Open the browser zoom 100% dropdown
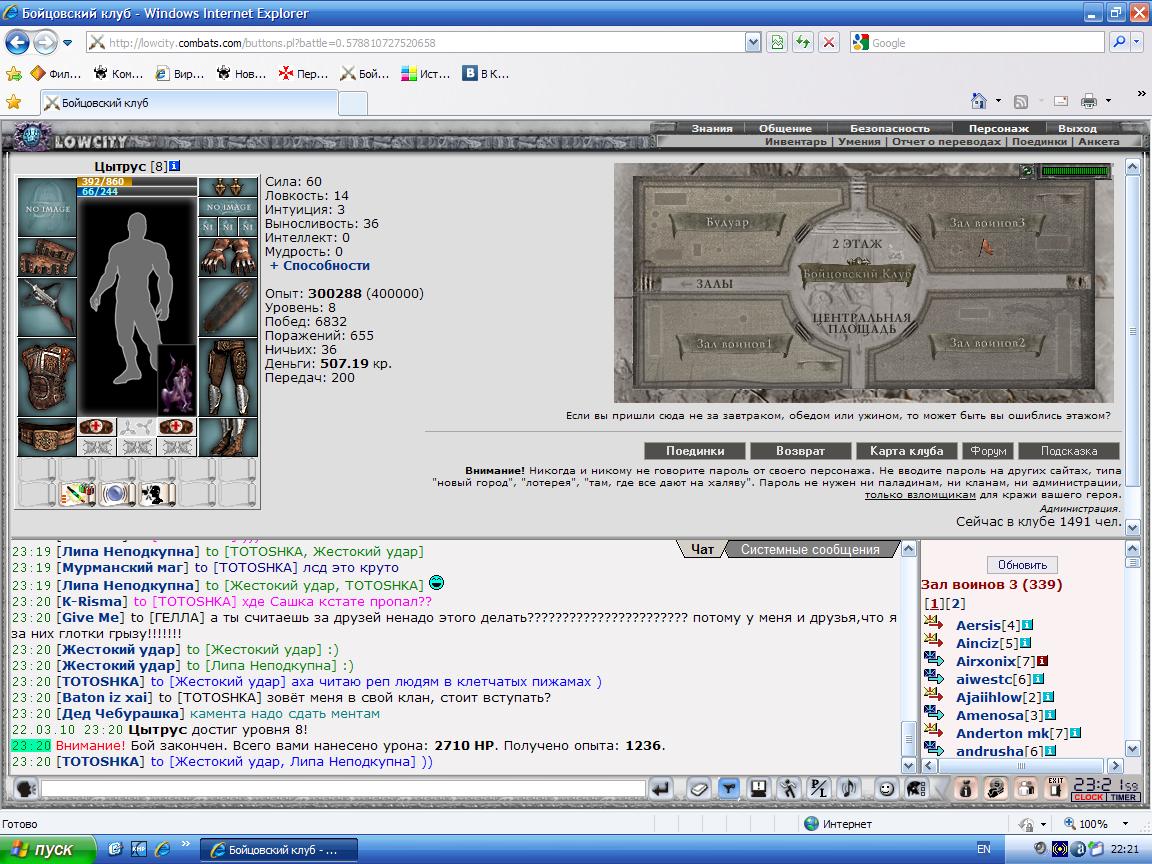 (1125, 824)
